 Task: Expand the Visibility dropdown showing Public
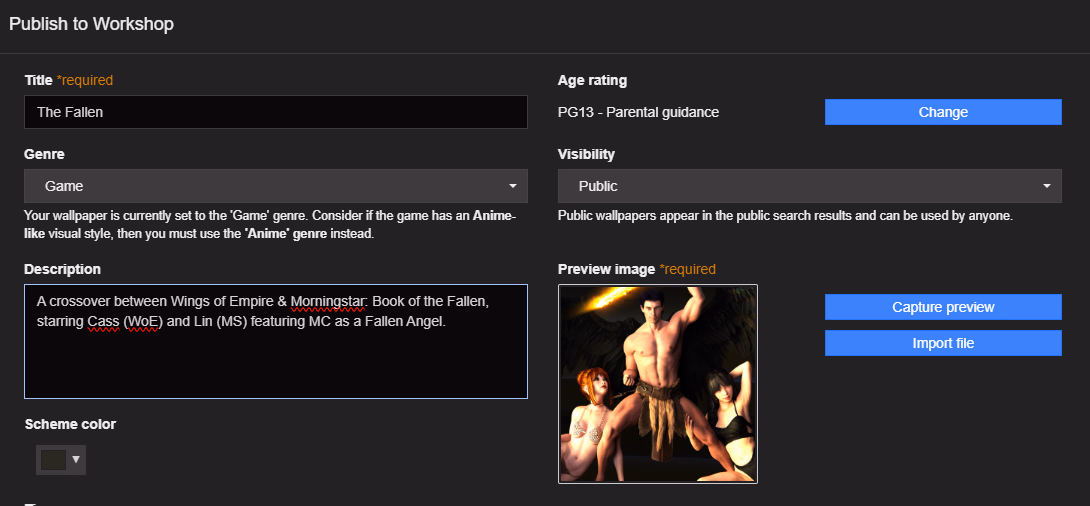[809, 186]
